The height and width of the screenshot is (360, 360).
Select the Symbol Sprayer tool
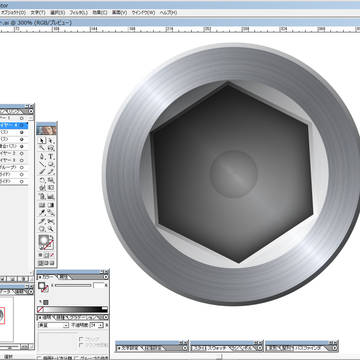tap(42, 196)
